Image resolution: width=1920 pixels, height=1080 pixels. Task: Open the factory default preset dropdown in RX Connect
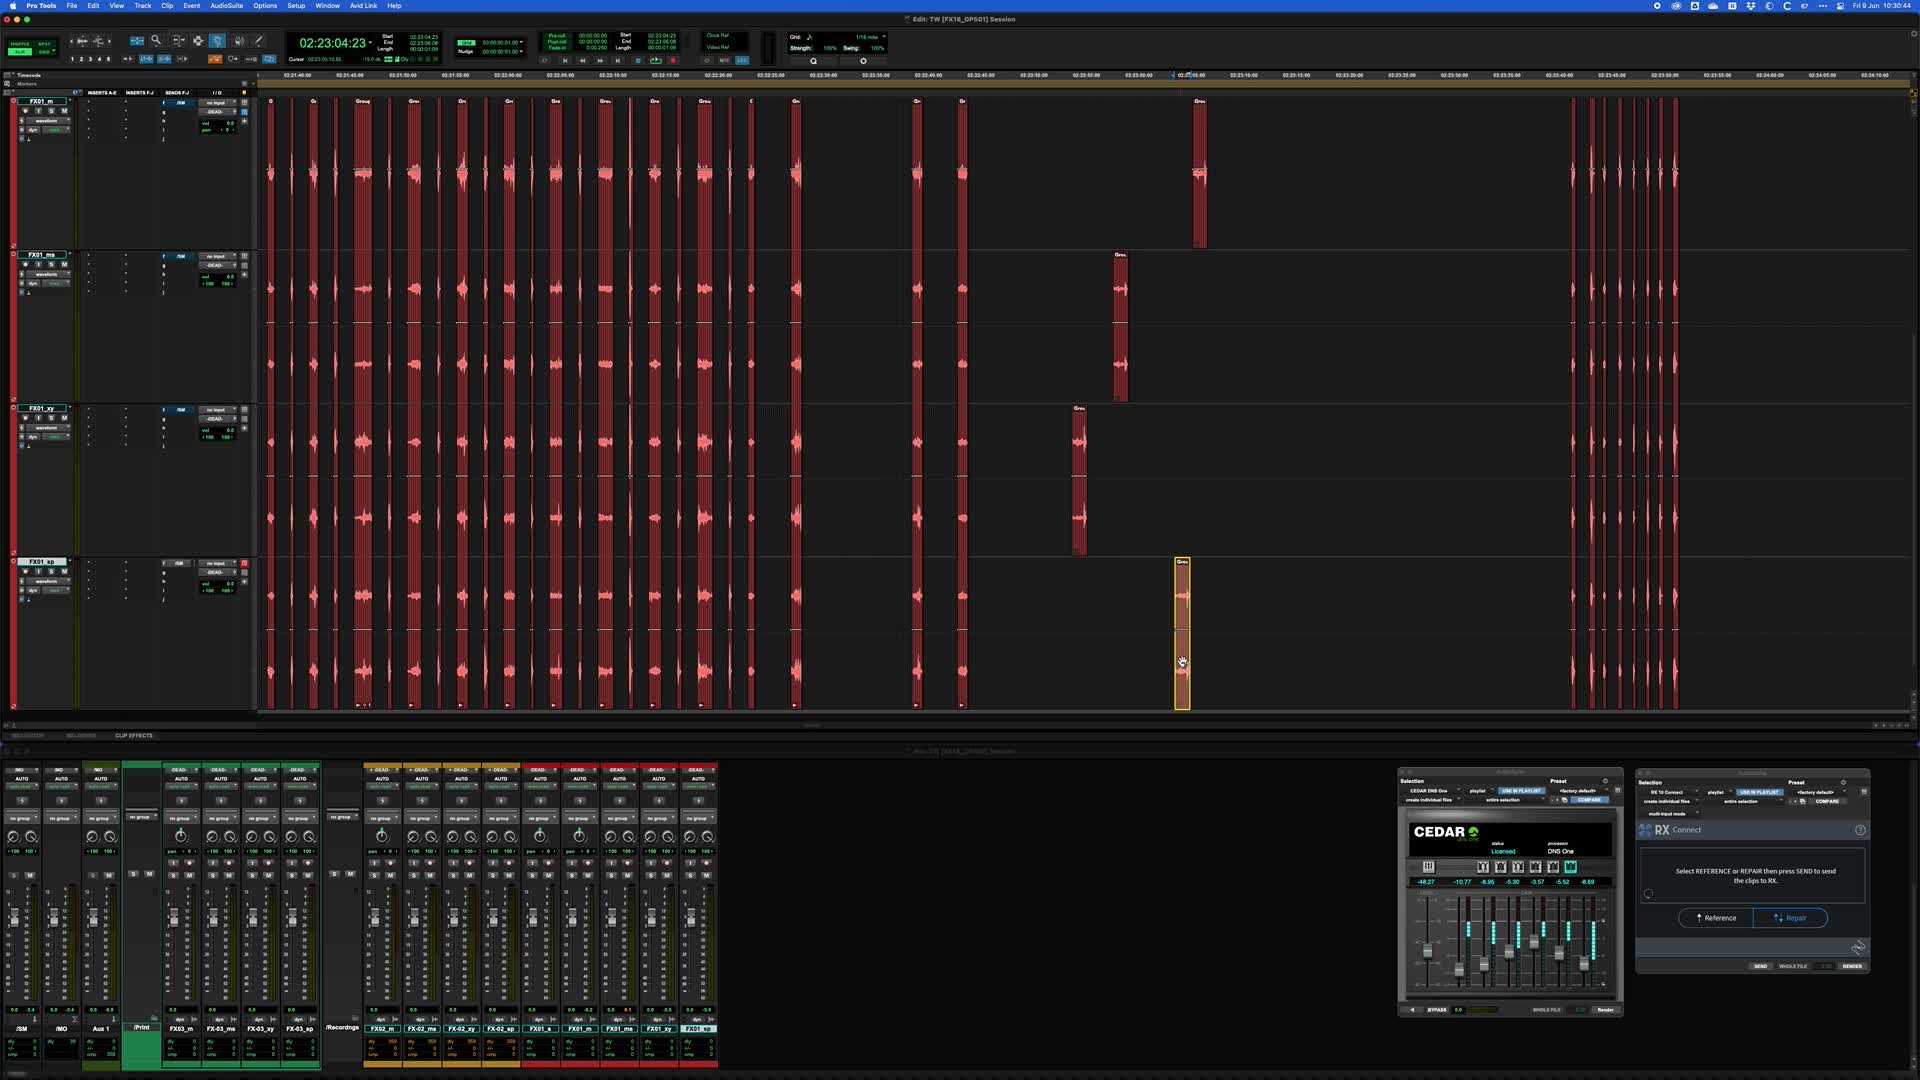click(1816, 793)
